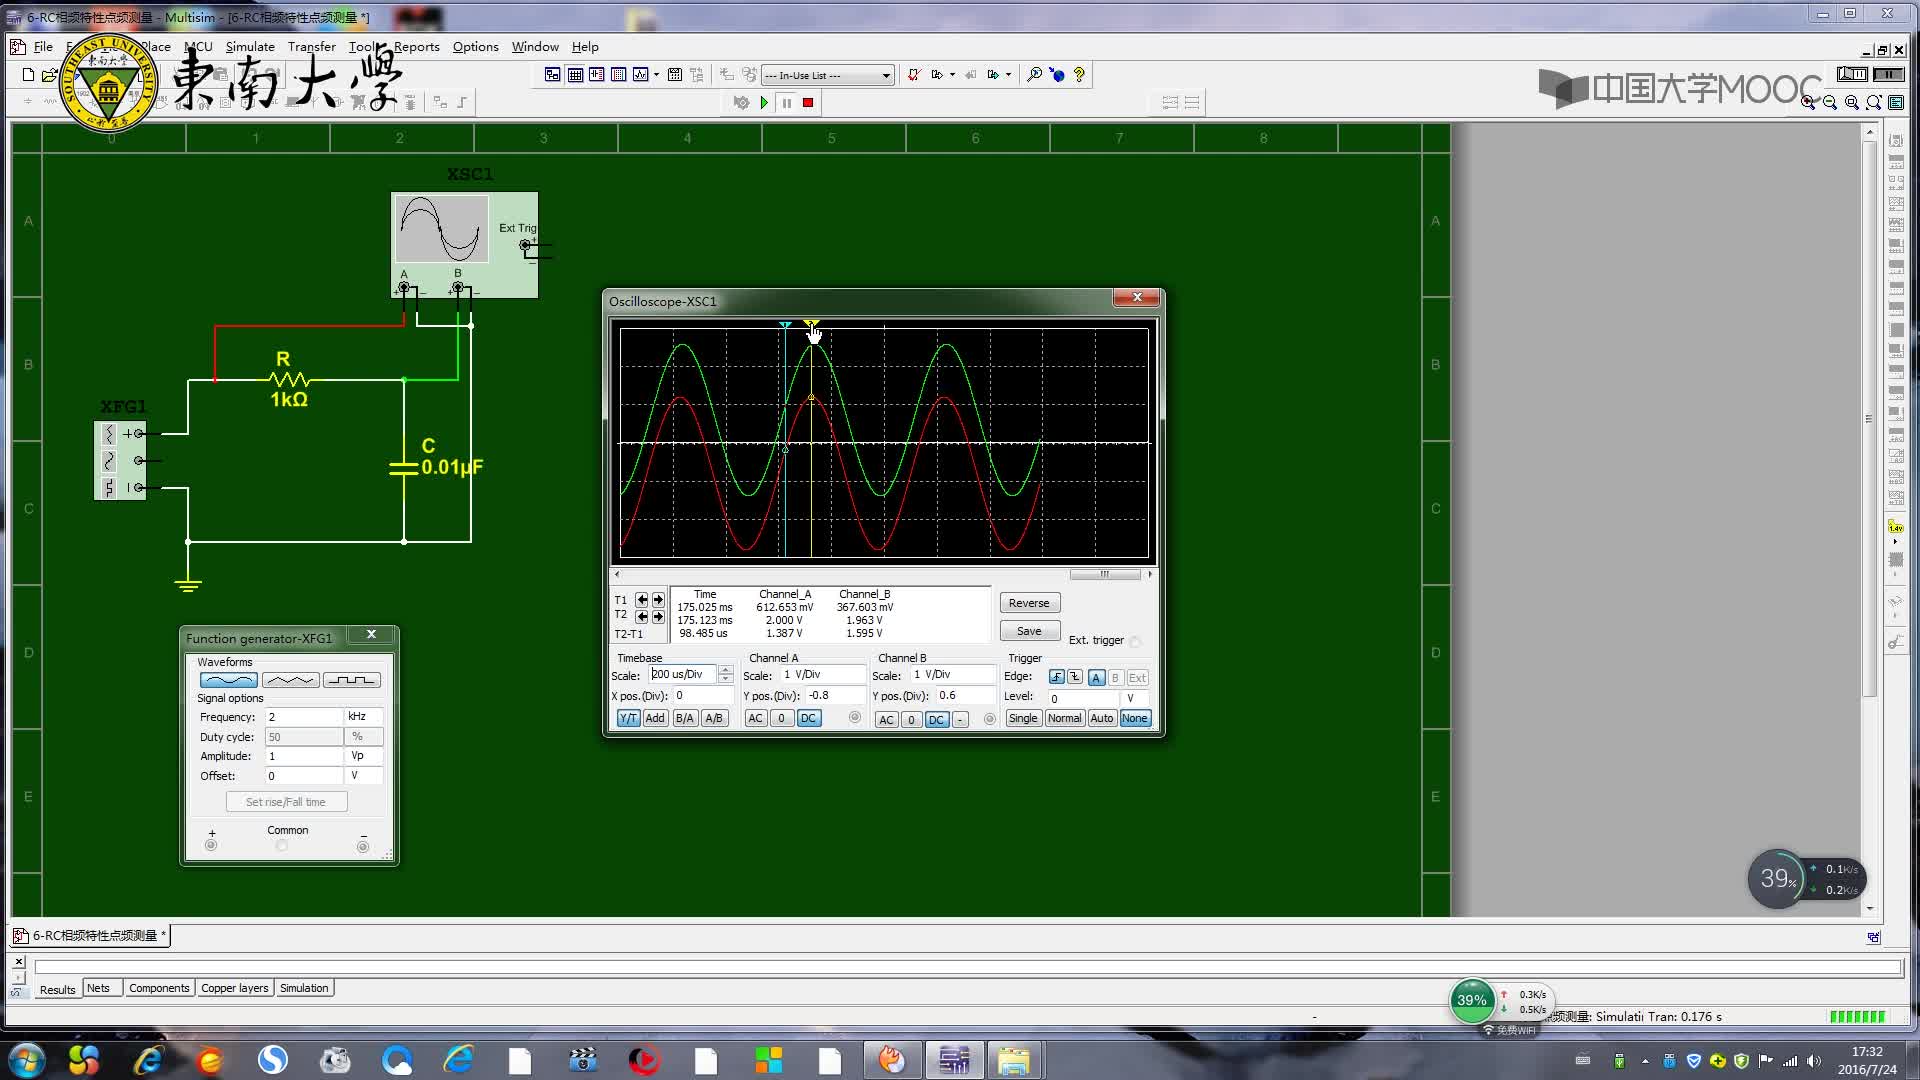
Task: Open the frequency unit kHz dropdown
Action: pyautogui.click(x=364, y=717)
